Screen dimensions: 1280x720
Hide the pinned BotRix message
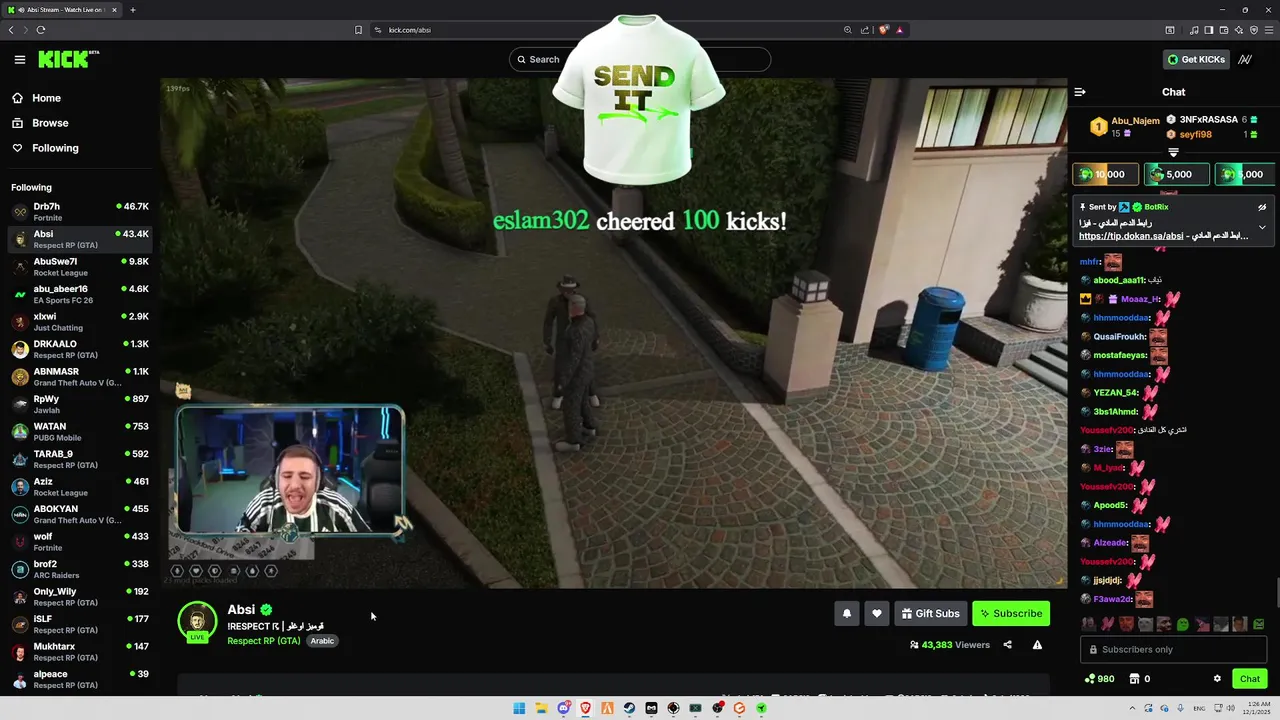[x=1262, y=207]
